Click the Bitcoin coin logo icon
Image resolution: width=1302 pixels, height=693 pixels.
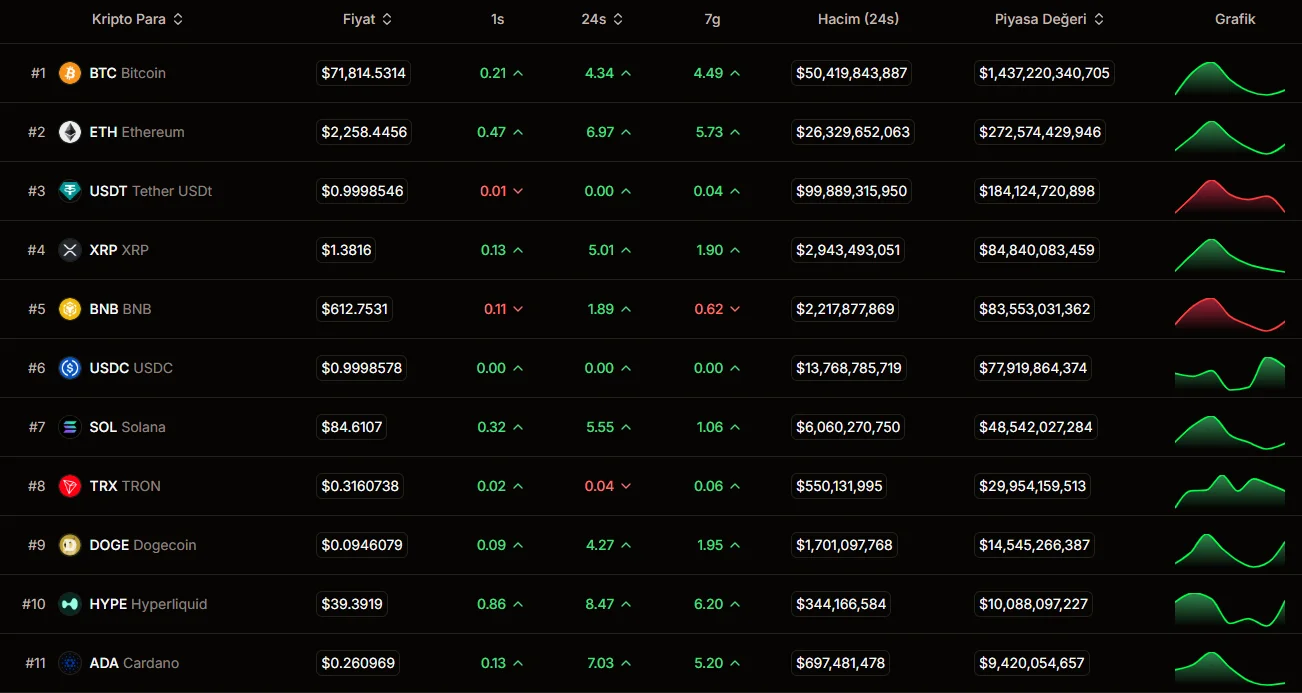point(70,73)
